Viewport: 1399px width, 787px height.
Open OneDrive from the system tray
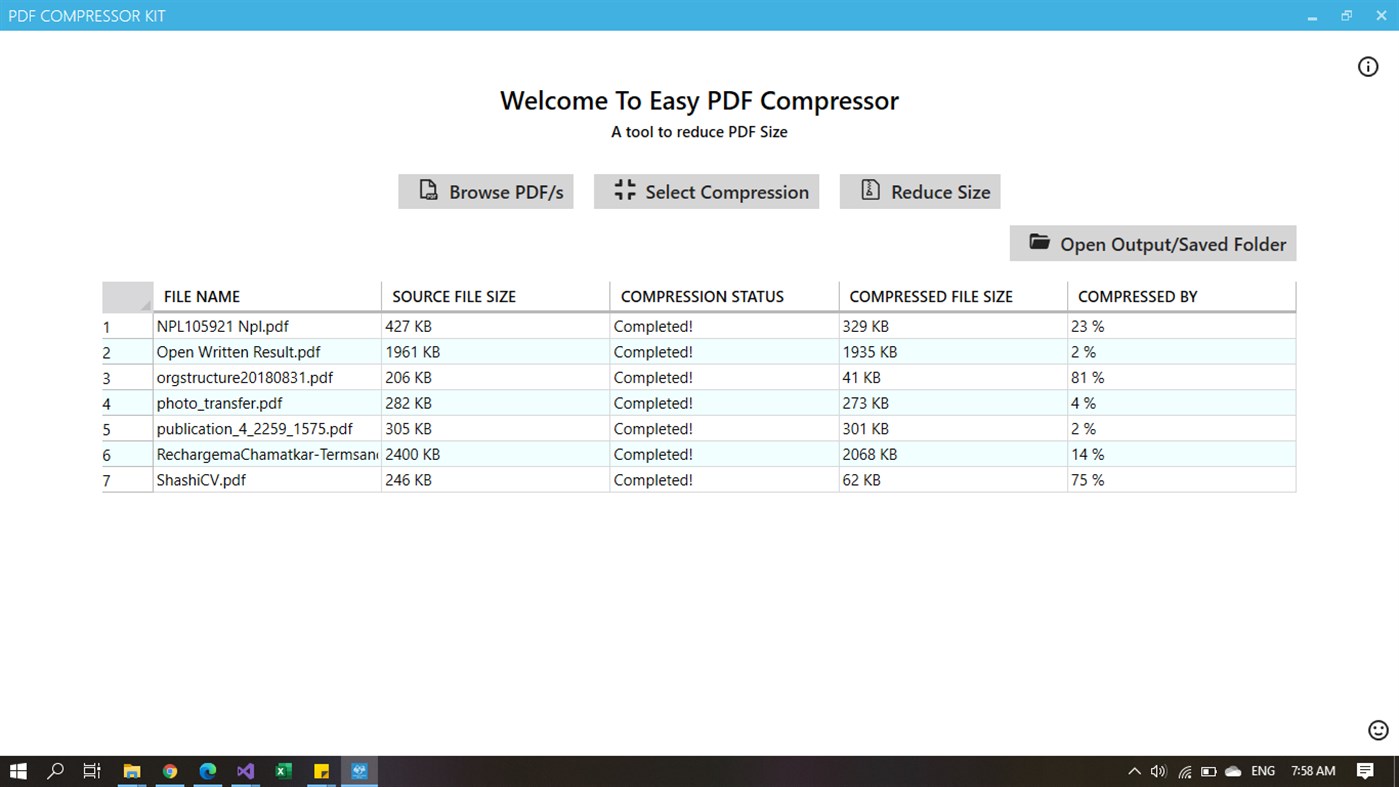1232,771
